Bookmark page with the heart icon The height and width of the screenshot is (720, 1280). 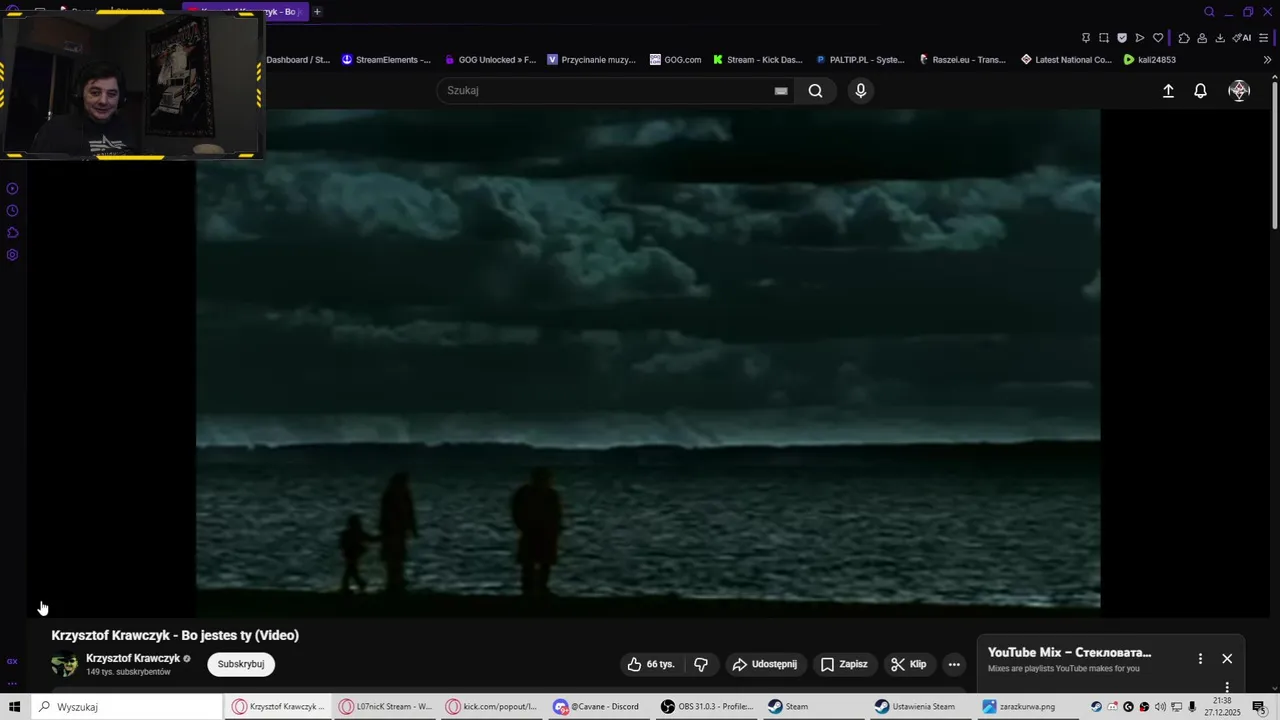1158,38
